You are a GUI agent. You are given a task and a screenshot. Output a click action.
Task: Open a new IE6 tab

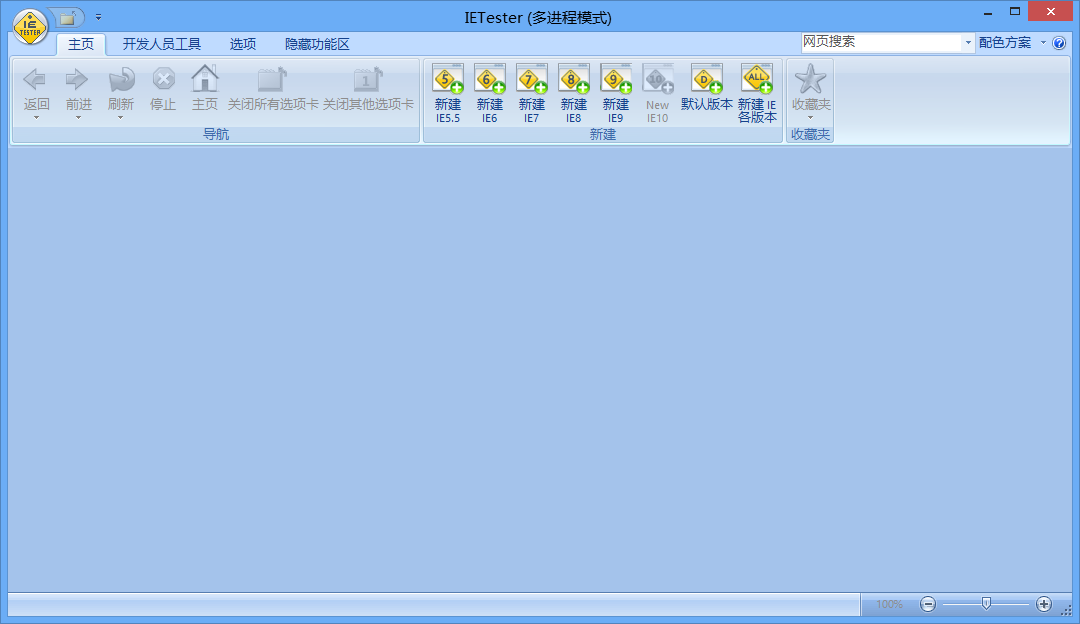point(489,80)
